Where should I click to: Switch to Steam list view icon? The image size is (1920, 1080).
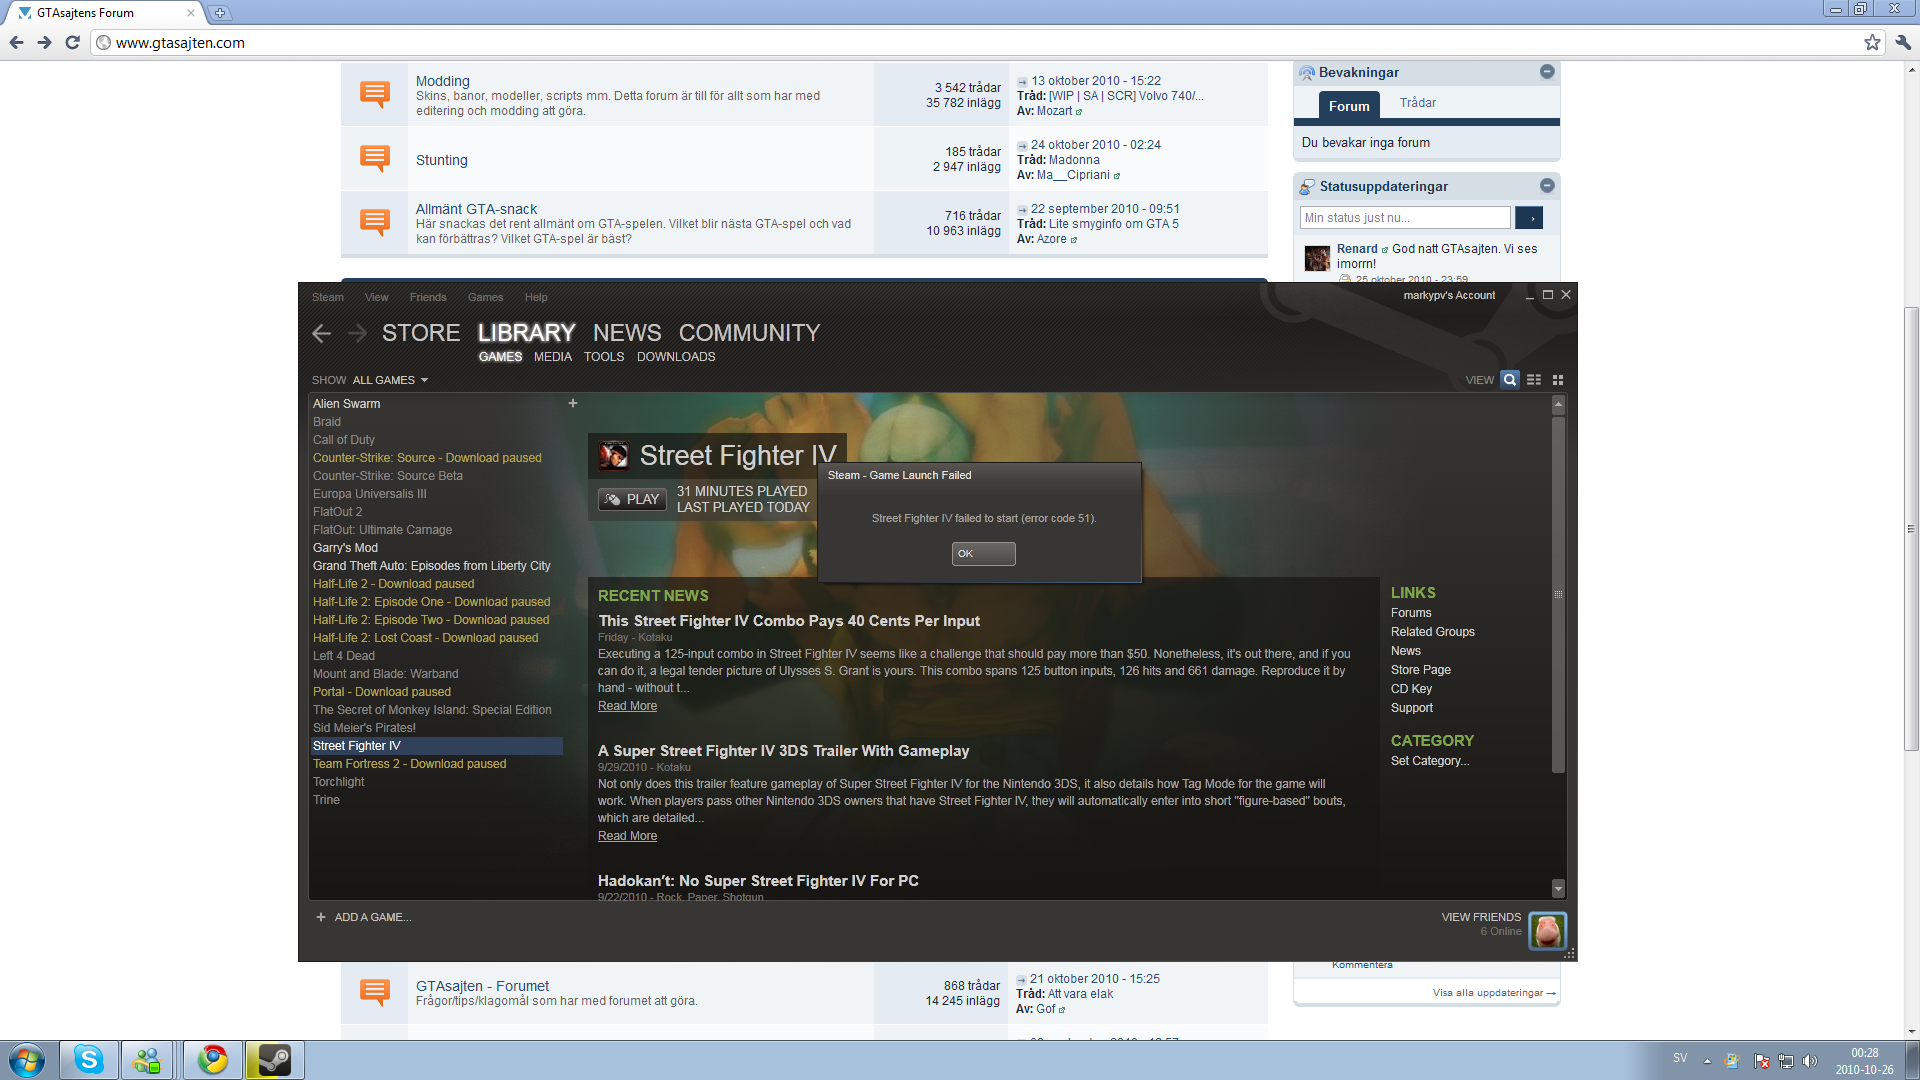1534,380
